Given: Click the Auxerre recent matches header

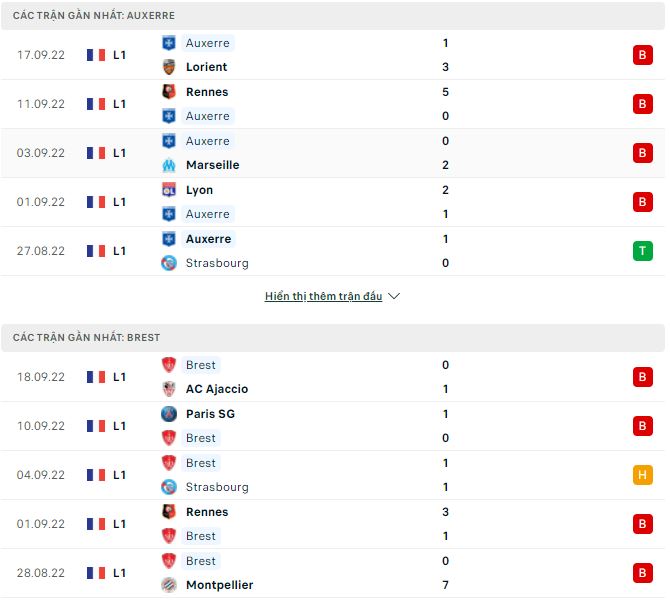Looking at the screenshot, I should click(94, 16).
